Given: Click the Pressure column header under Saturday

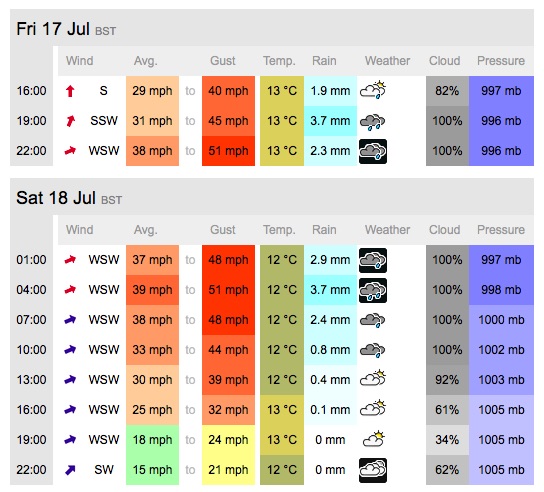Looking at the screenshot, I should pyautogui.click(x=501, y=230).
